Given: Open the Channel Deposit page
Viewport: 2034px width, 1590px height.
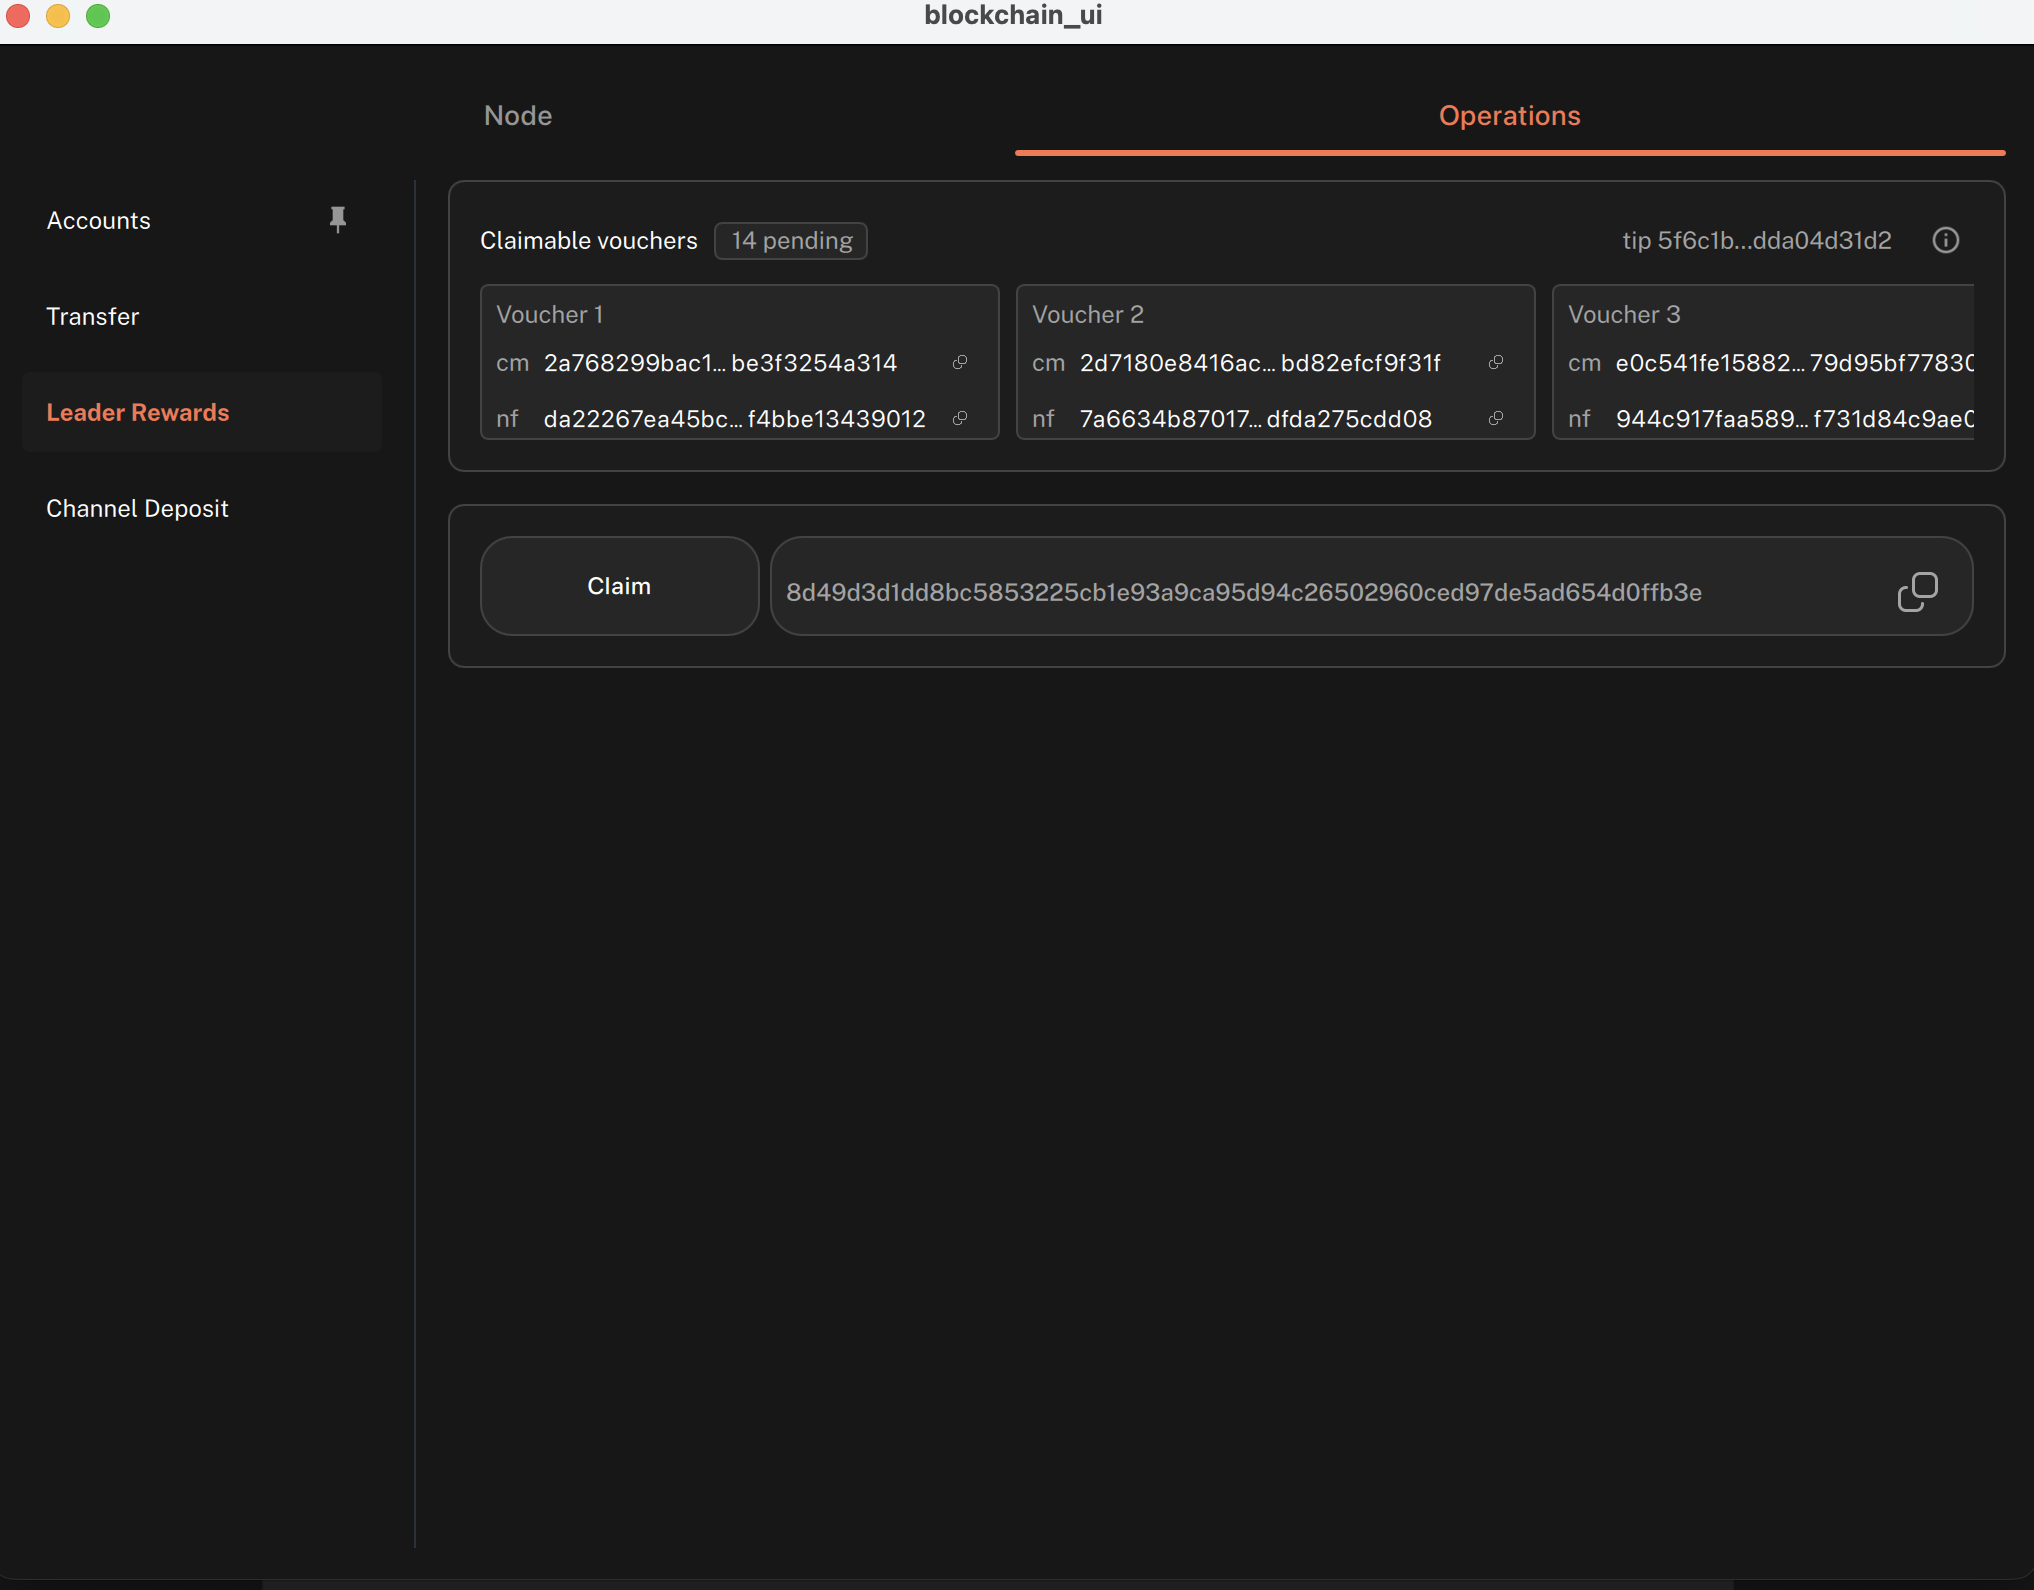Looking at the screenshot, I should 138,509.
